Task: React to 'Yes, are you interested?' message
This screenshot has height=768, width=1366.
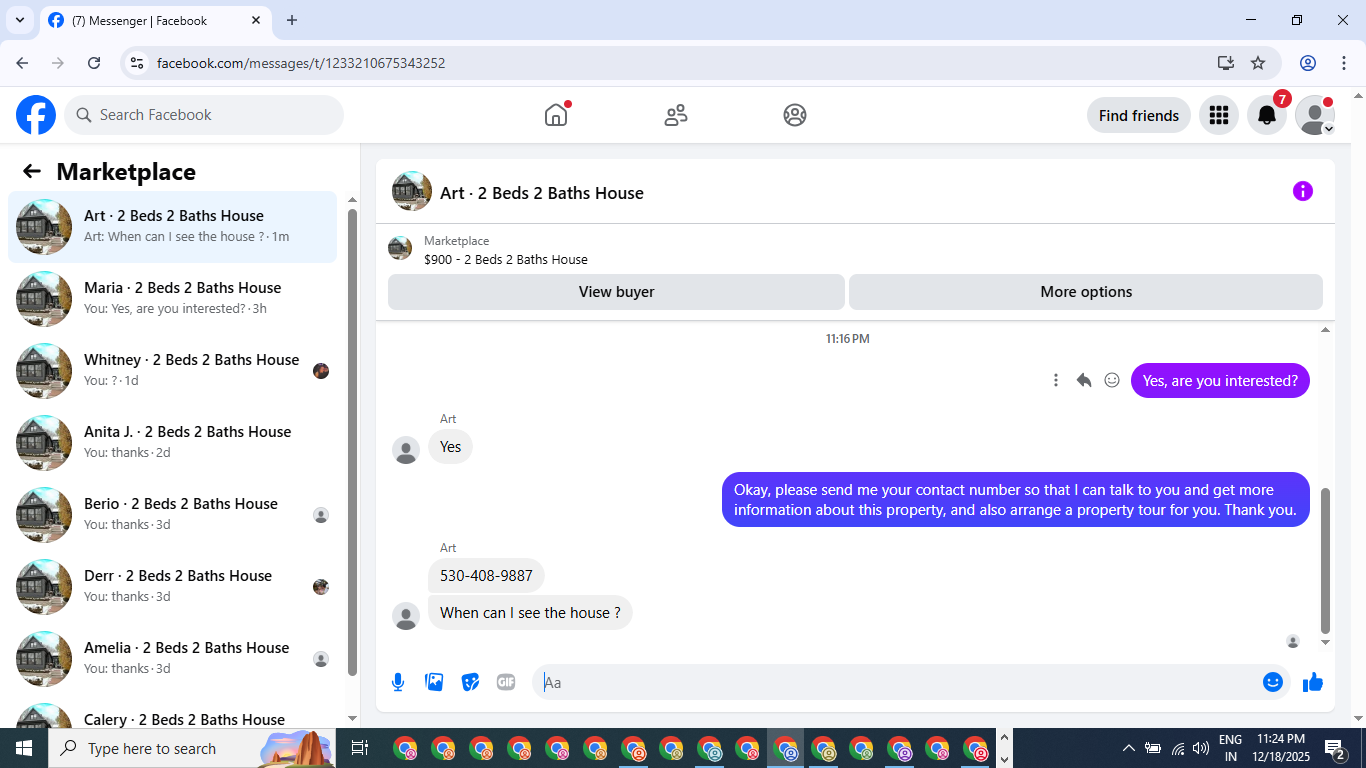Action: pos(1112,380)
